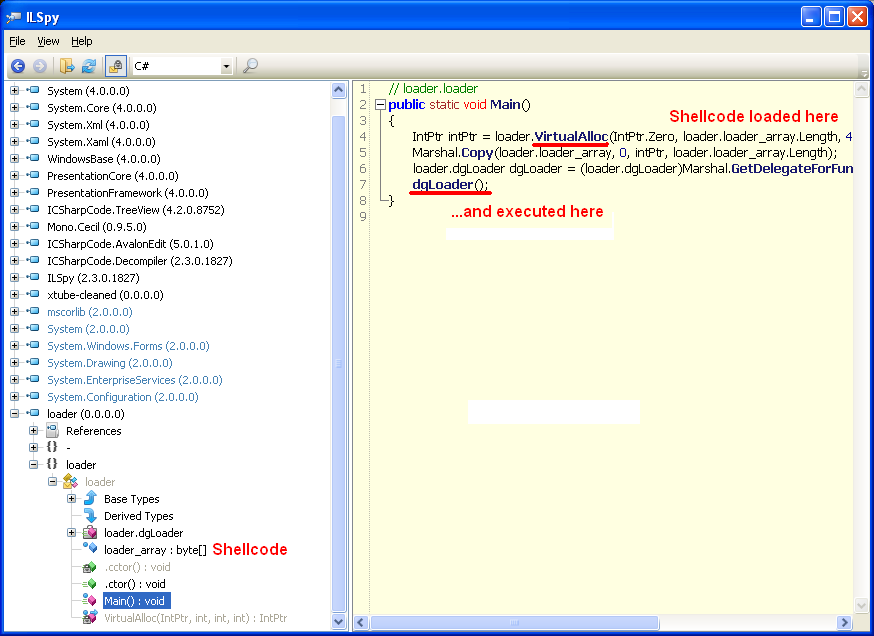Follow the Copy method link in code

pyautogui.click(x=477, y=153)
